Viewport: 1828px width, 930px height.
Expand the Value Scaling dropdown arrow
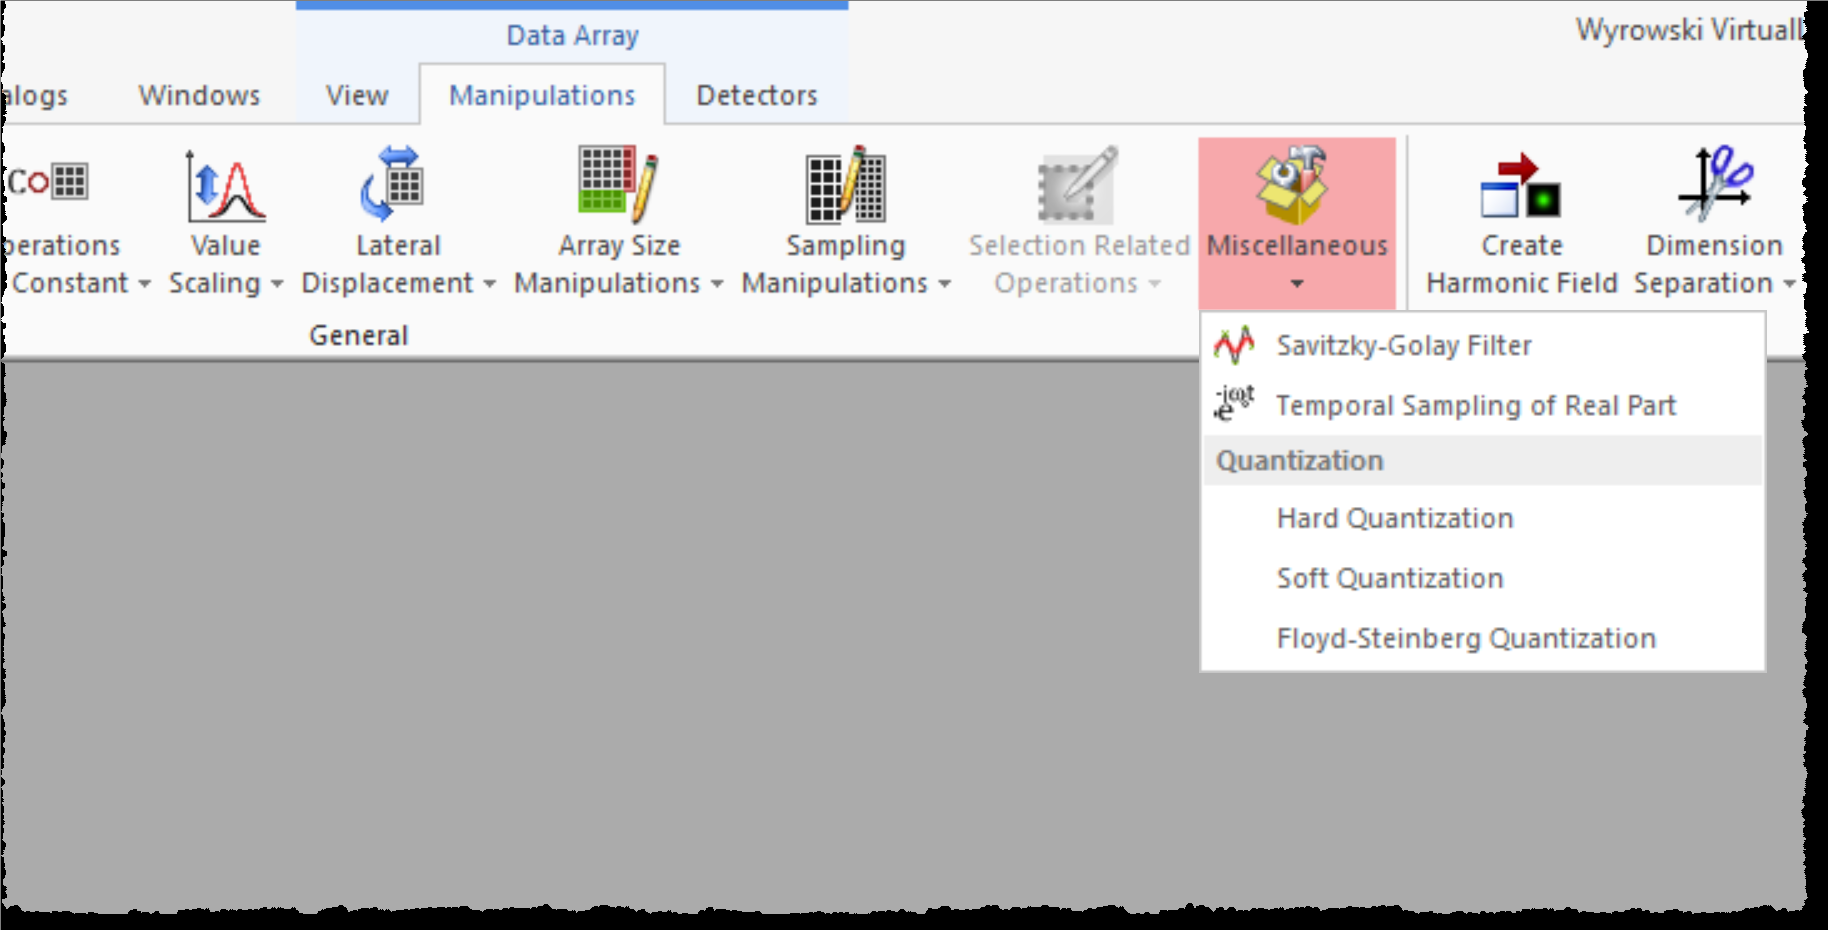pyautogui.click(x=277, y=285)
